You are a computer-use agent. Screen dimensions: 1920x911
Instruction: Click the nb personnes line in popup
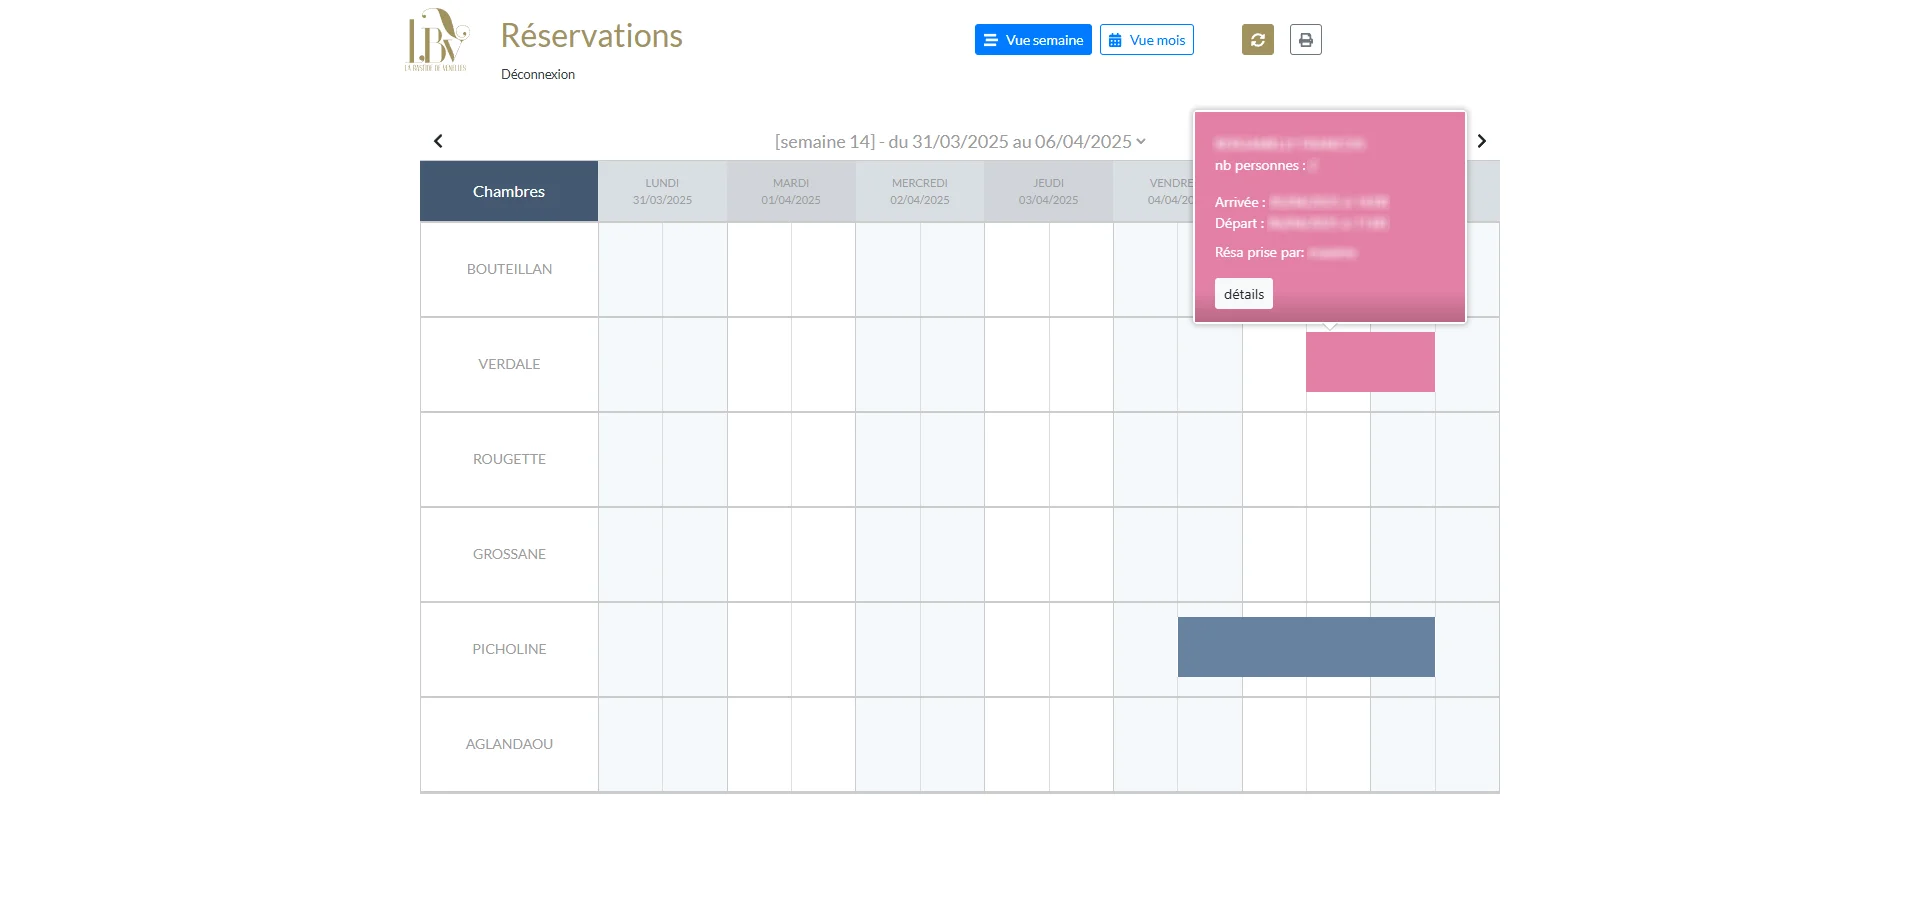coord(1266,166)
